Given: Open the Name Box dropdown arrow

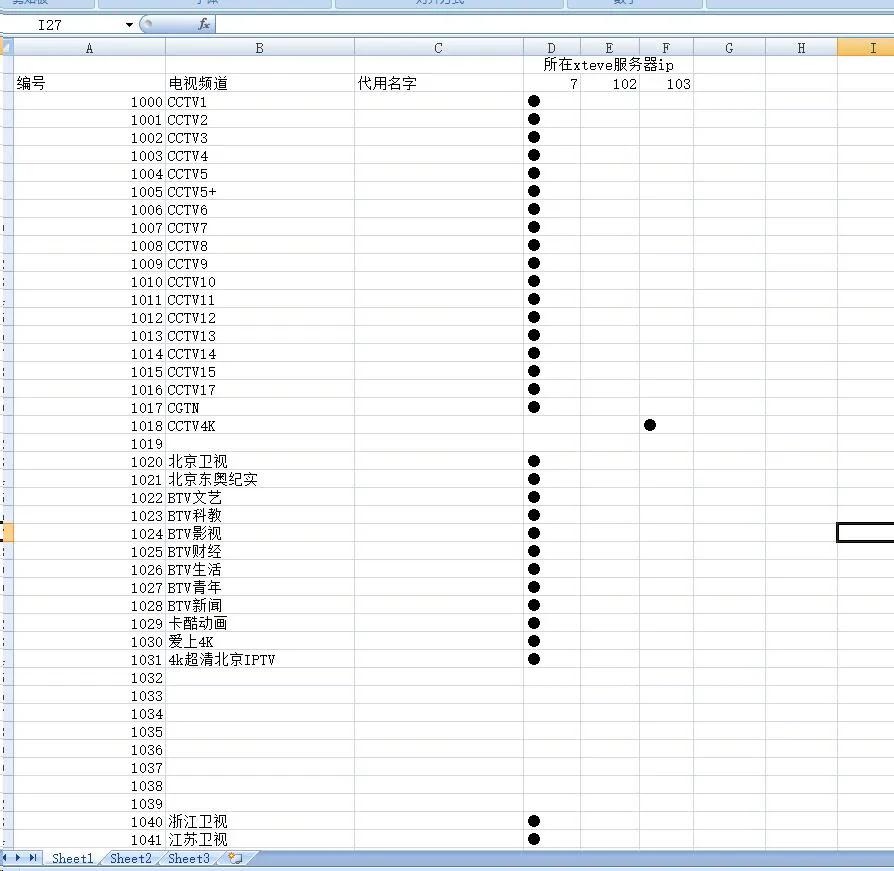Looking at the screenshot, I should pyautogui.click(x=128, y=24).
